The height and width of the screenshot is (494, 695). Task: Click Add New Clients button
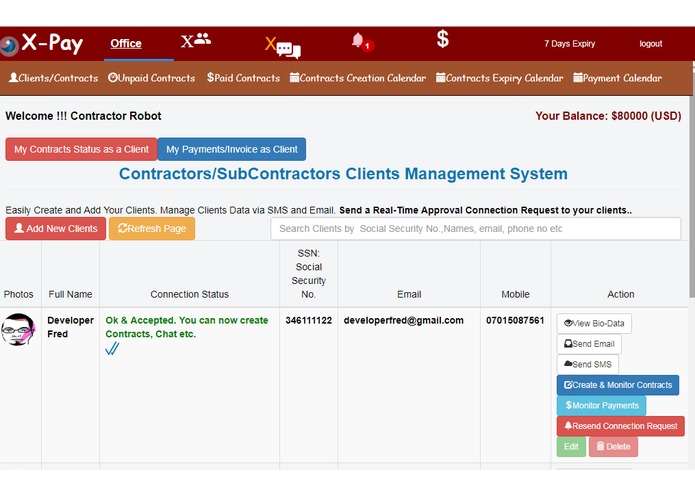[x=56, y=229]
